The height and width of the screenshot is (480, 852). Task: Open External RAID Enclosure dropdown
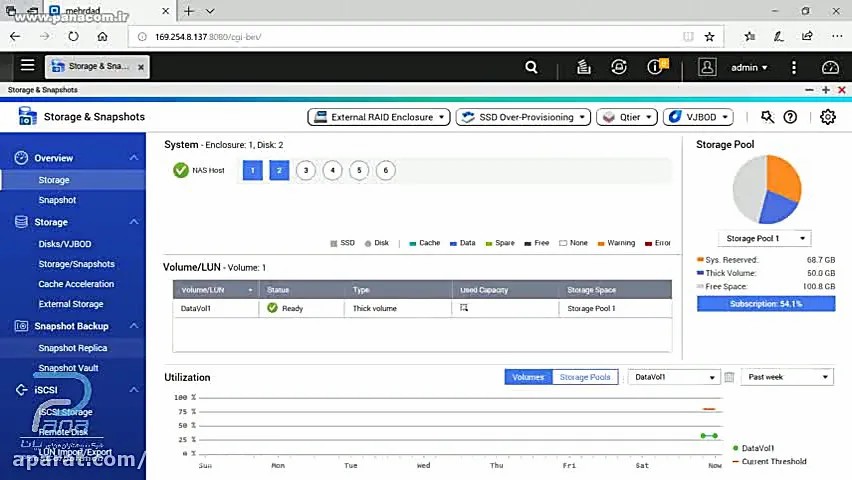pos(379,117)
